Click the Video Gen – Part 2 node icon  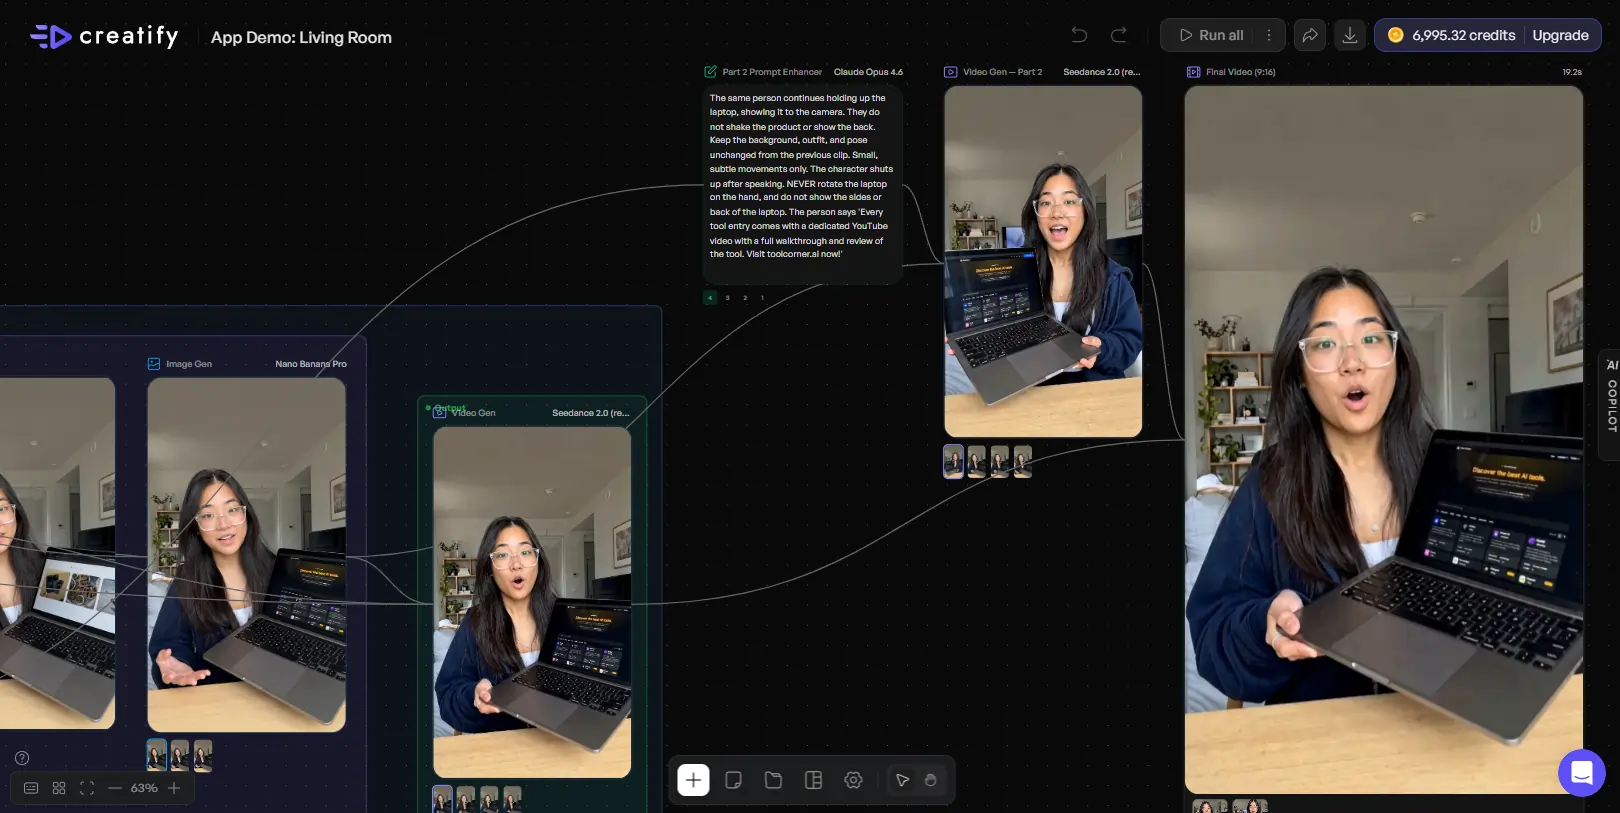(950, 72)
